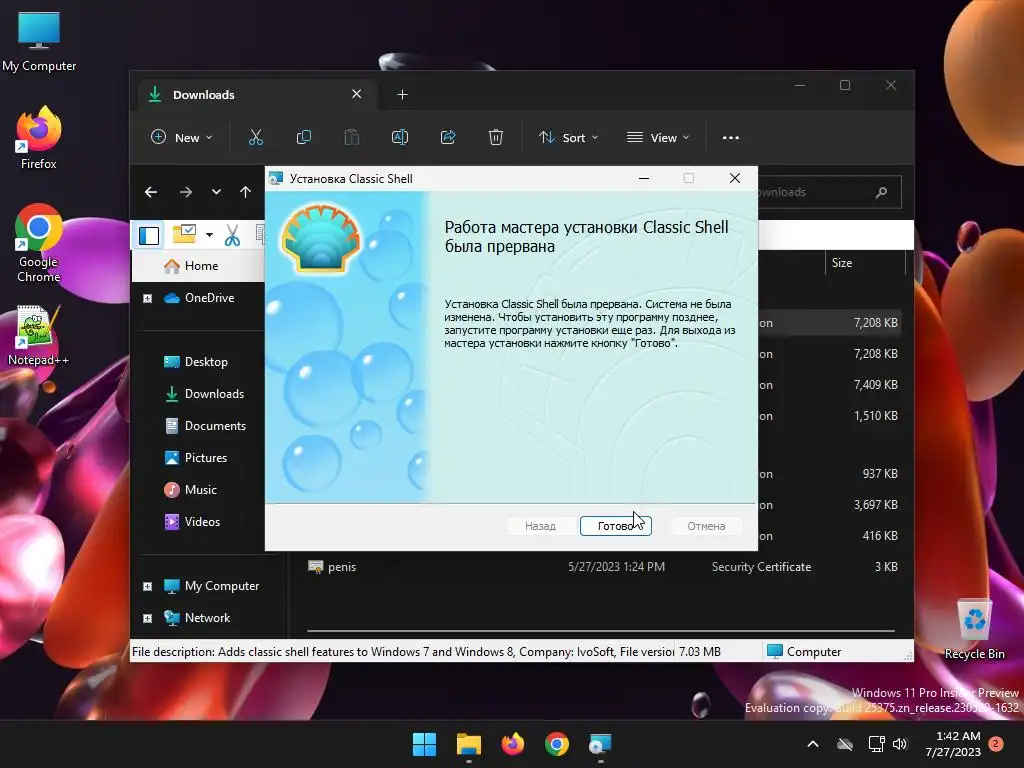Expand the My Computer tree node
This screenshot has width=1024, height=768.
[148, 586]
